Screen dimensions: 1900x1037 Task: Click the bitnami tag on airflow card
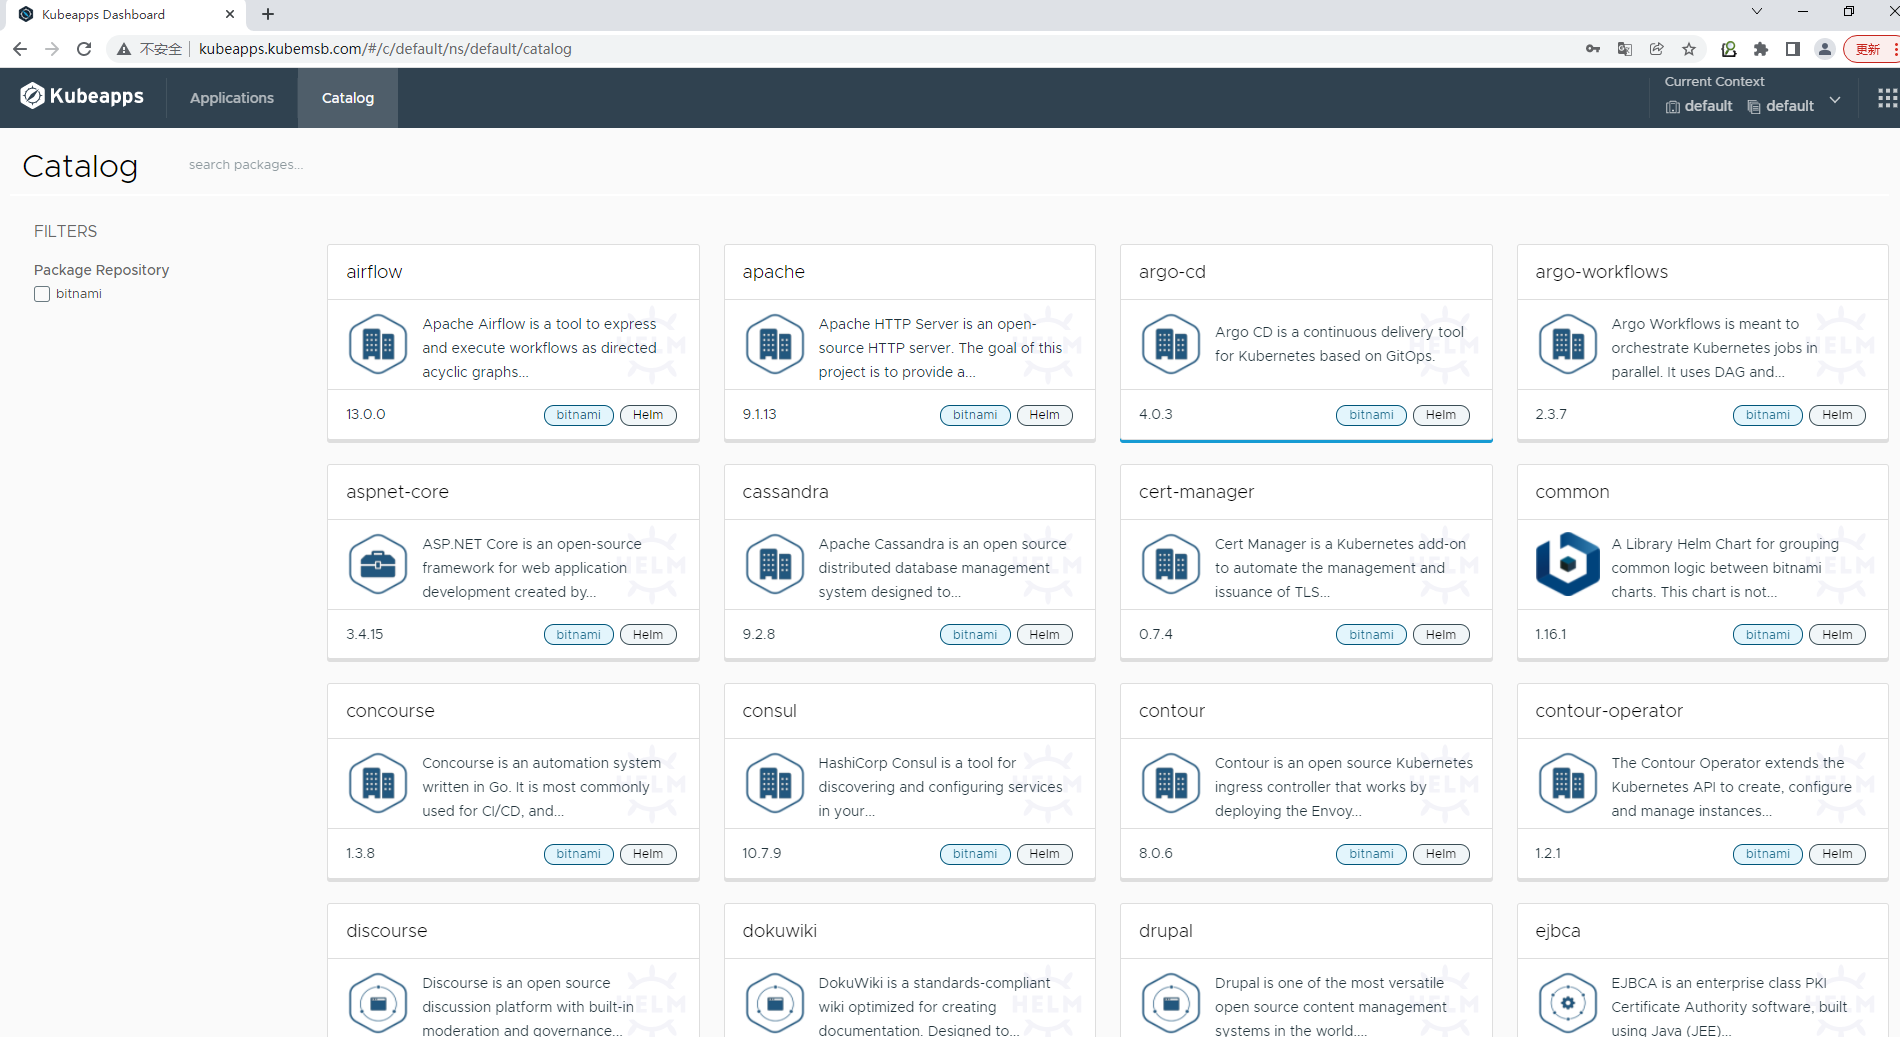tap(579, 415)
